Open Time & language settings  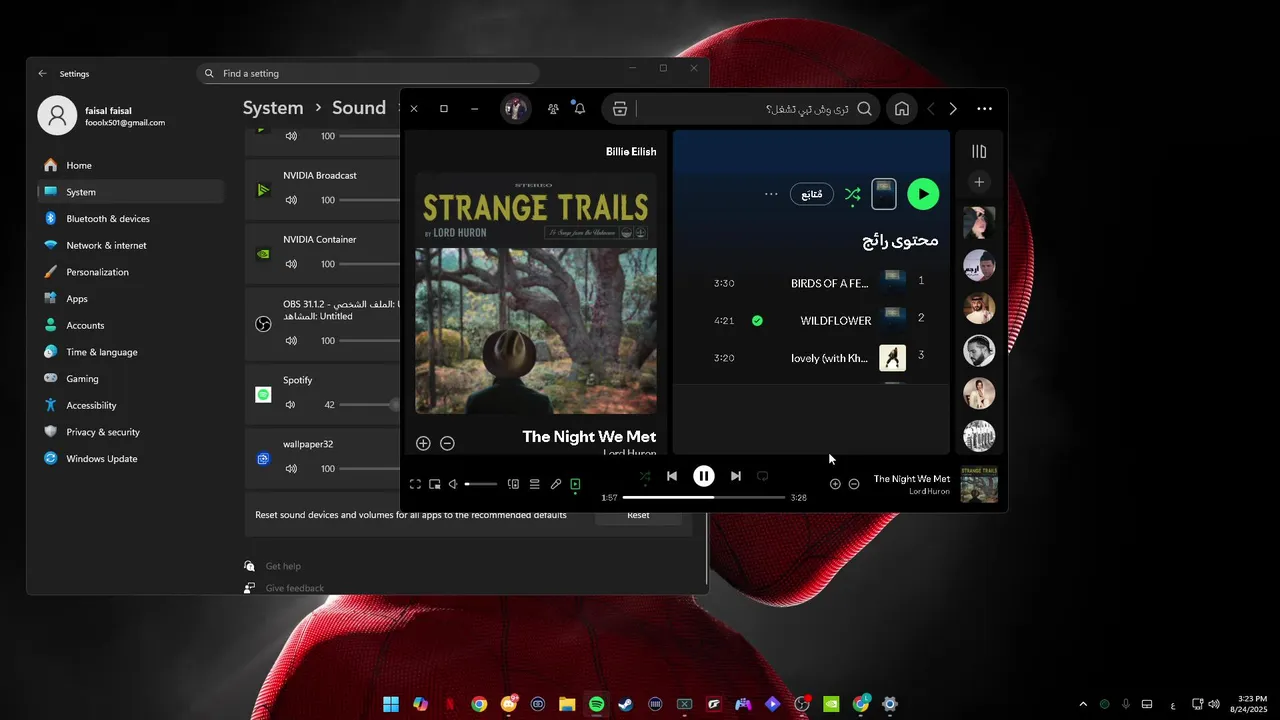click(x=130, y=352)
